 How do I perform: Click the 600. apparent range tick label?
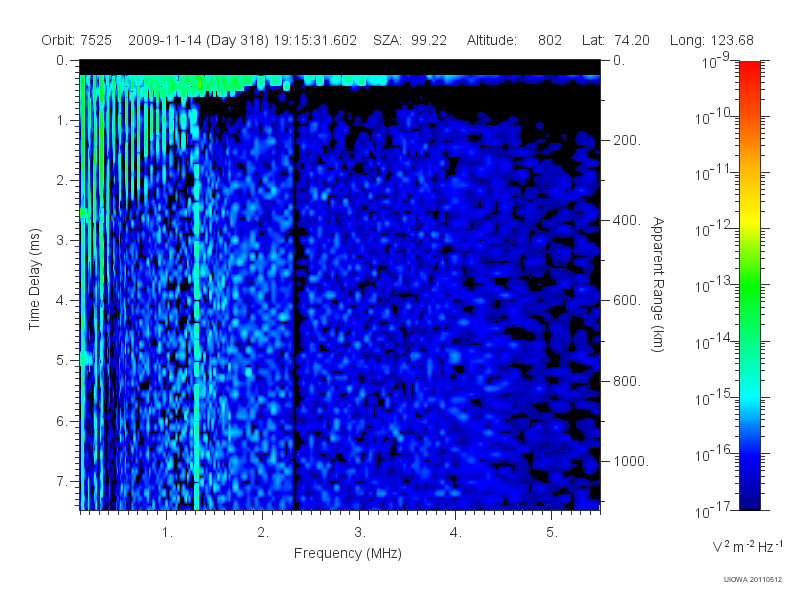[x=627, y=301]
